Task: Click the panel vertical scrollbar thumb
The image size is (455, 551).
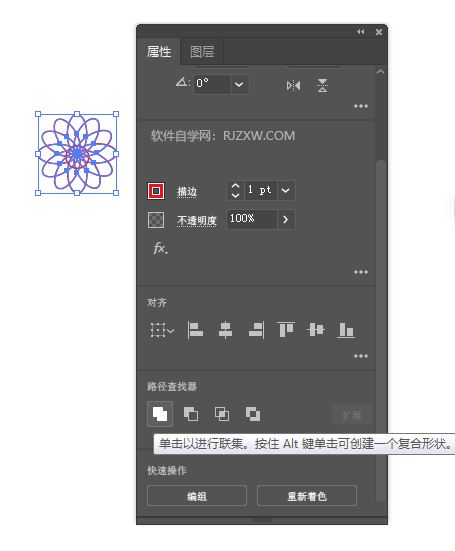Action: coord(381,330)
